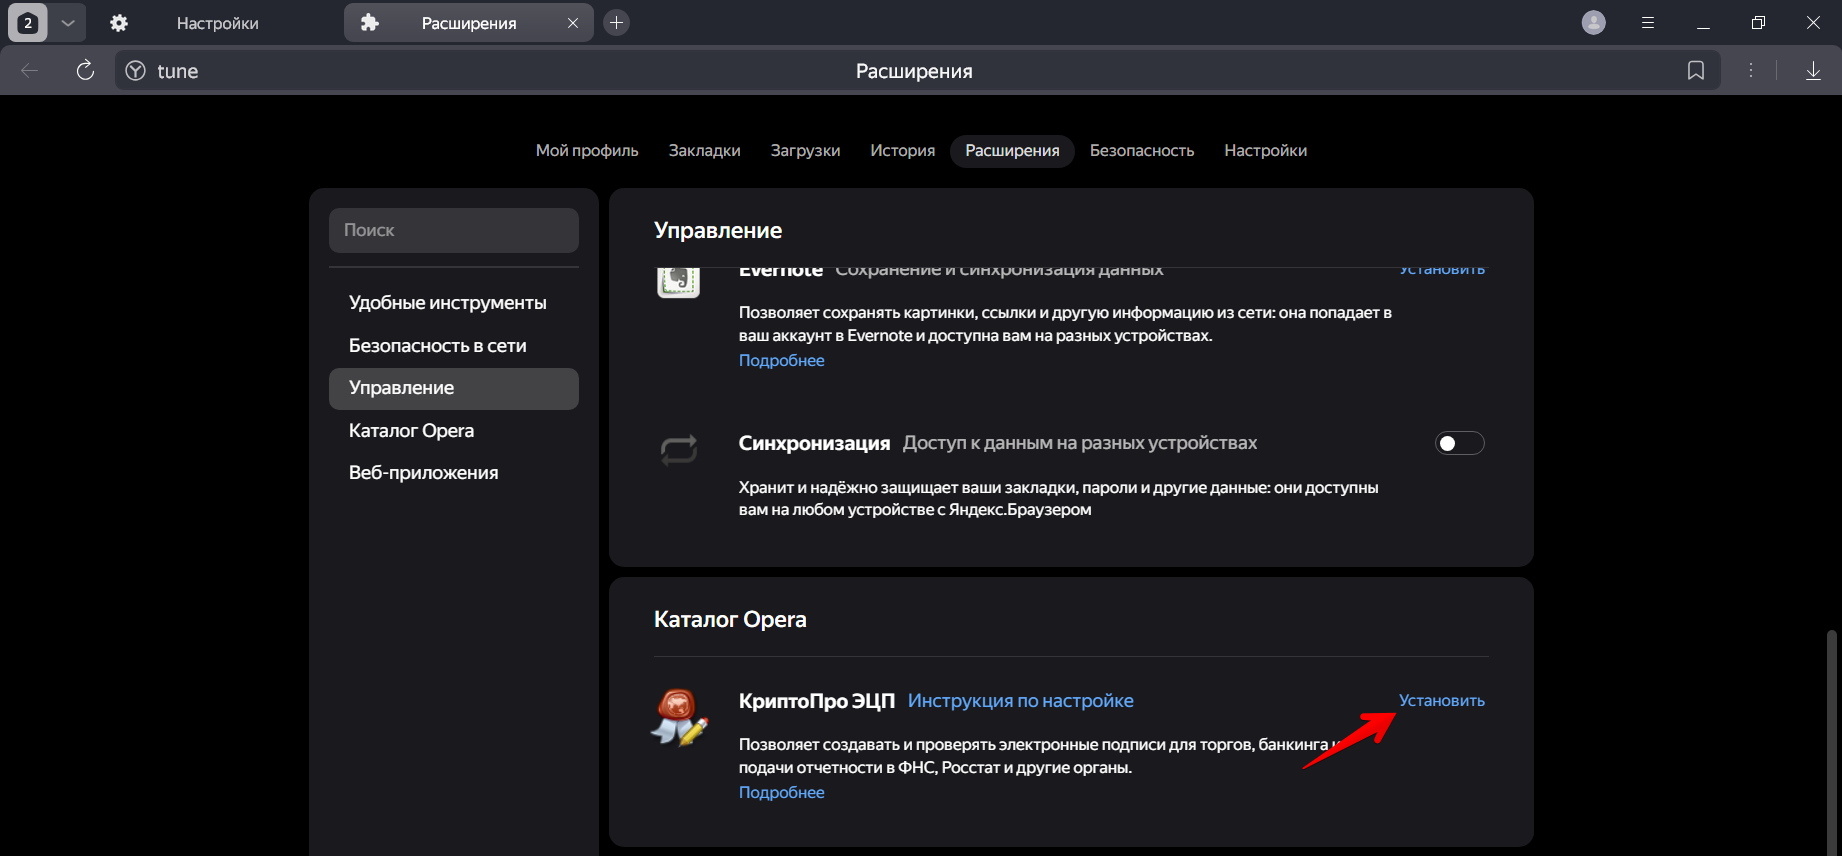Focus the Поиск search field
The height and width of the screenshot is (856, 1842).
[454, 230]
